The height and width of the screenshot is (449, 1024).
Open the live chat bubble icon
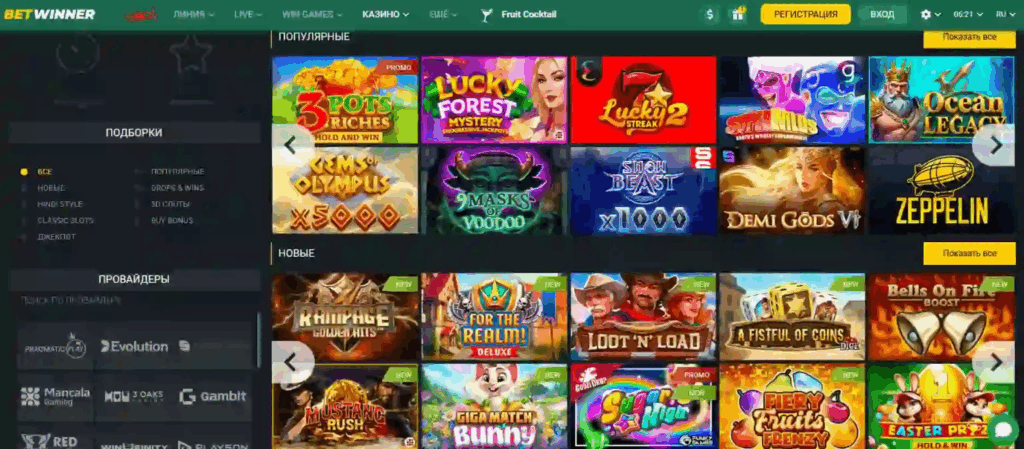1003,429
